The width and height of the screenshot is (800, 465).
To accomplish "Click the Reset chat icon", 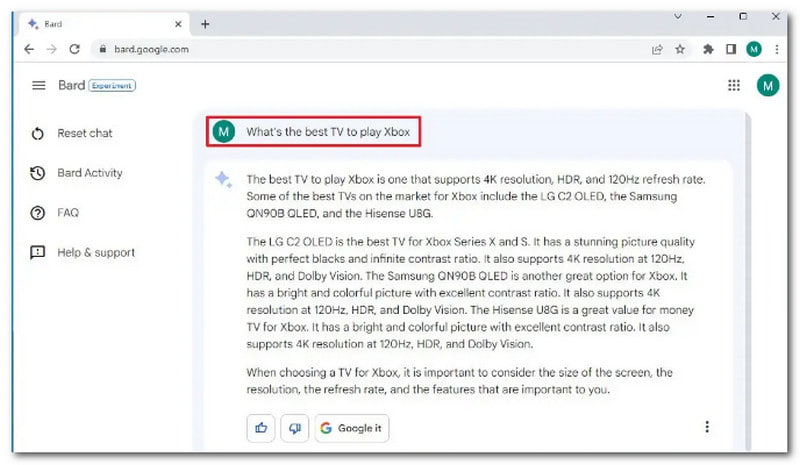I will (x=38, y=134).
